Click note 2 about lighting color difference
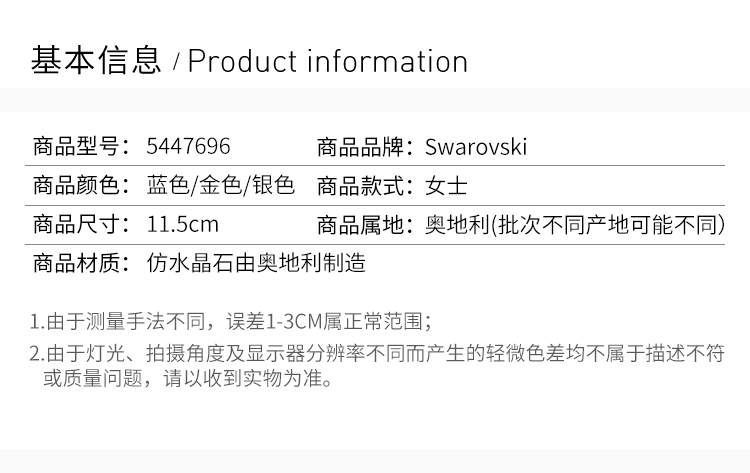This screenshot has height=473, width=750. (x=375, y=353)
